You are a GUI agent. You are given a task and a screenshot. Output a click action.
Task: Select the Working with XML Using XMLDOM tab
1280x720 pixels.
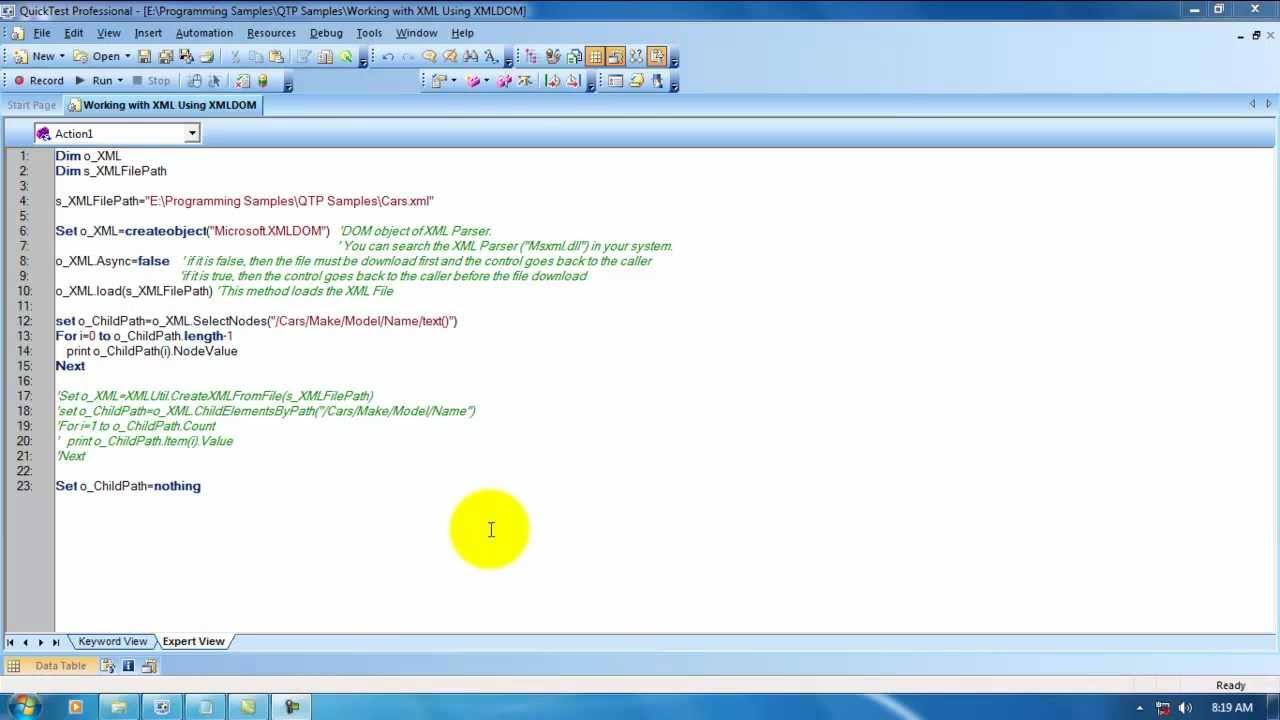pyautogui.click(x=162, y=105)
